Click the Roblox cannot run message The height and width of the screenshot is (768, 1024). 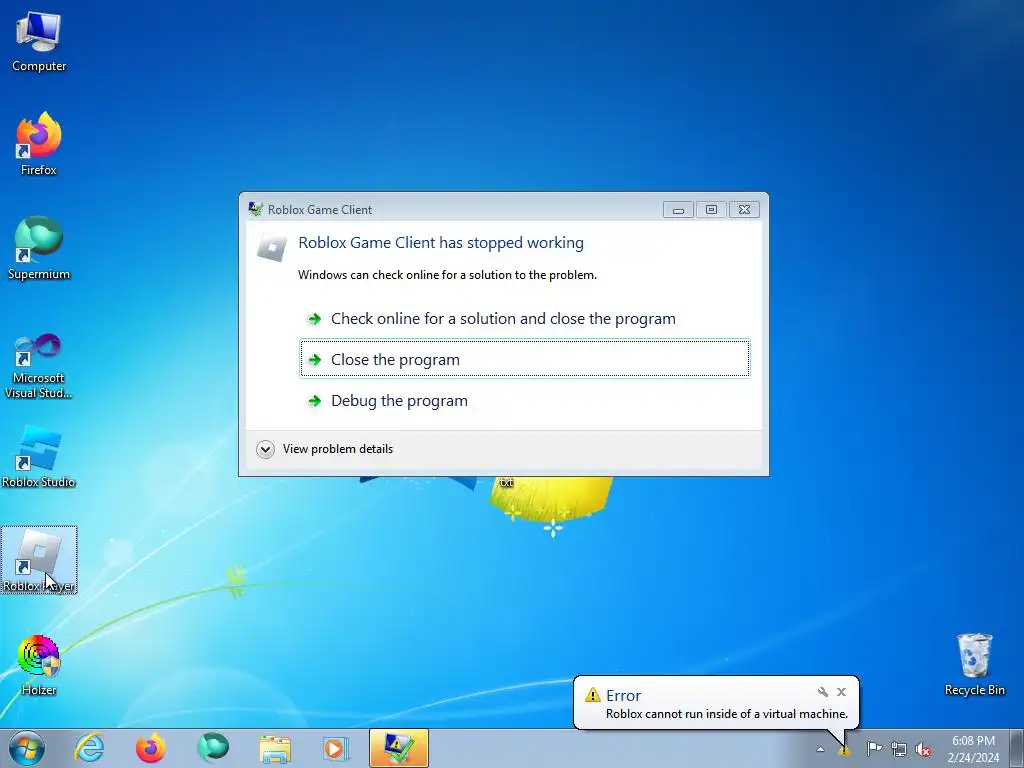[726, 714]
